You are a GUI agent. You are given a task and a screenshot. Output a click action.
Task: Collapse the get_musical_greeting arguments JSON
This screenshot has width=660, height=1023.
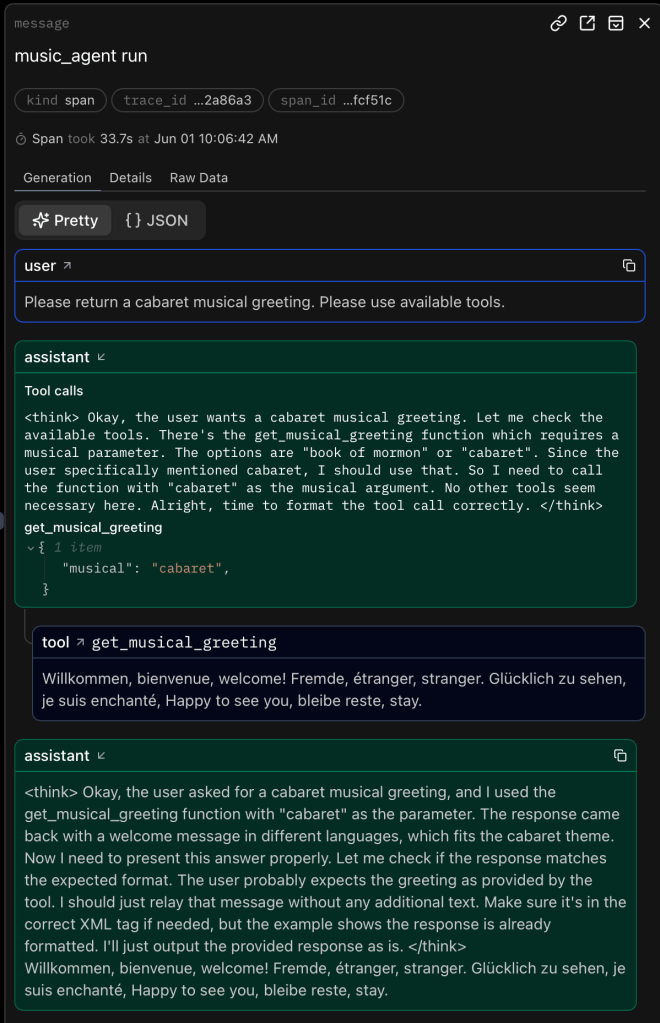tap(31, 548)
